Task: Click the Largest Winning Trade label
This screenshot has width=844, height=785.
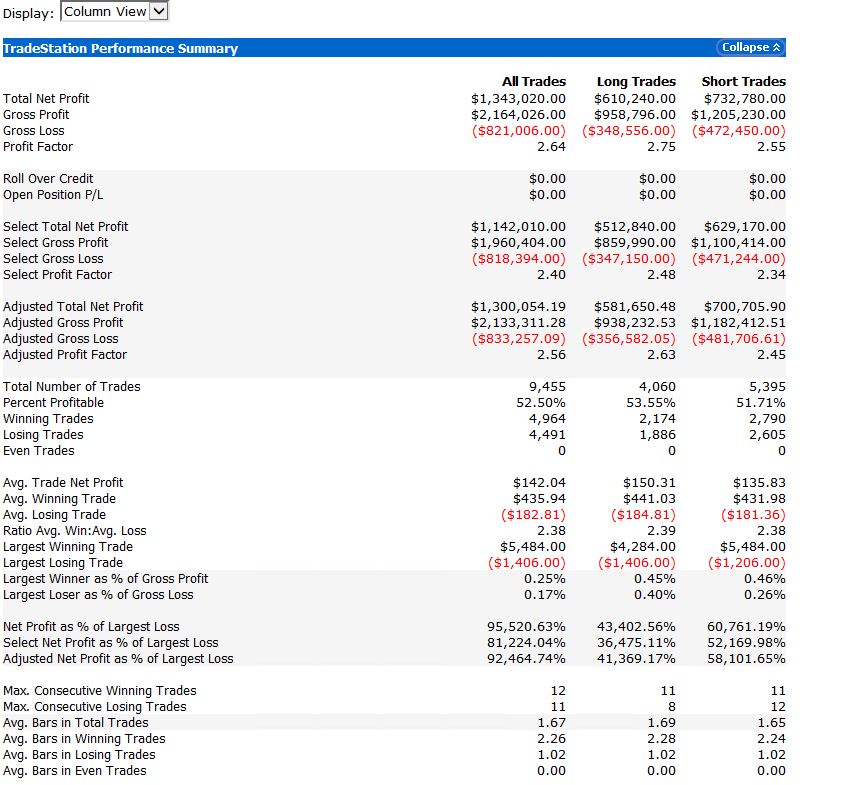Action: 68,547
